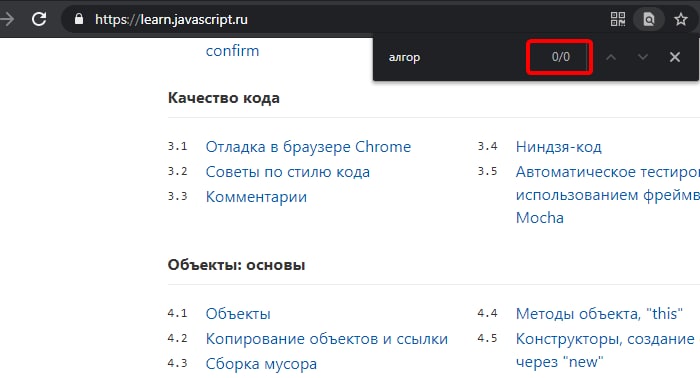This screenshot has width=700, height=378.
Task: Open the QR code generator icon
Action: click(x=618, y=19)
